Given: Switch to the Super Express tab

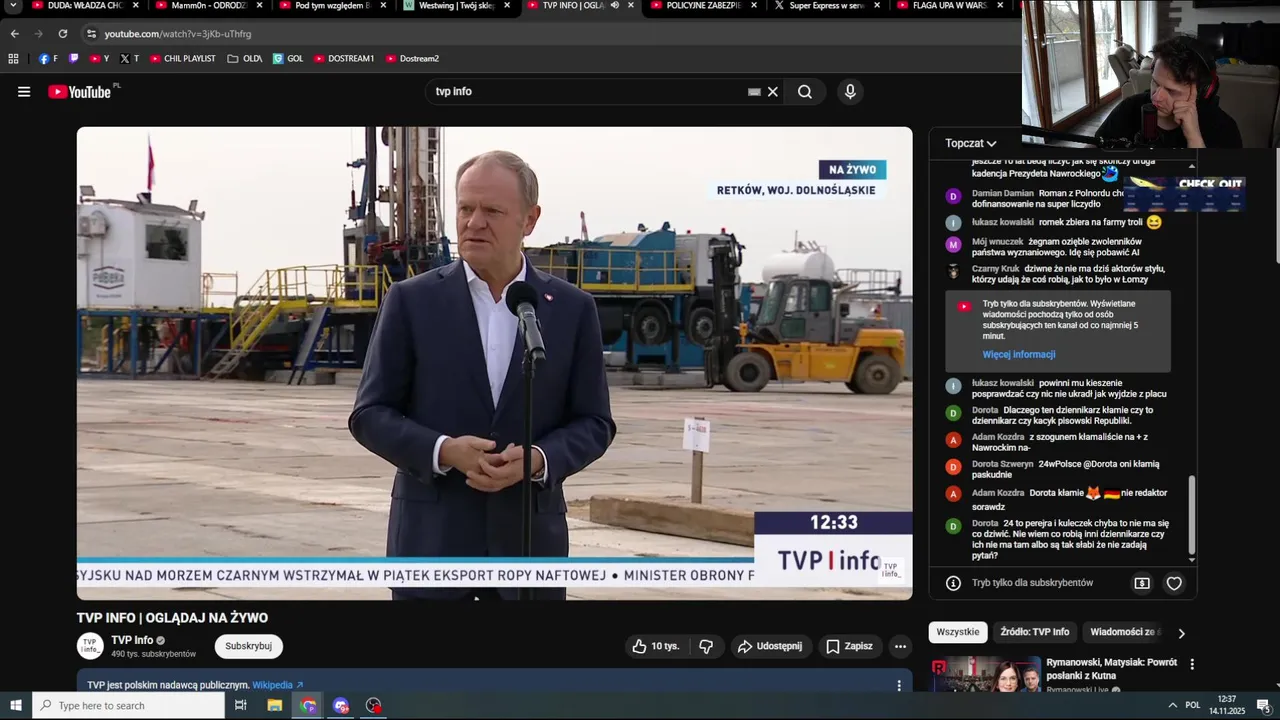Looking at the screenshot, I should tap(826, 6).
